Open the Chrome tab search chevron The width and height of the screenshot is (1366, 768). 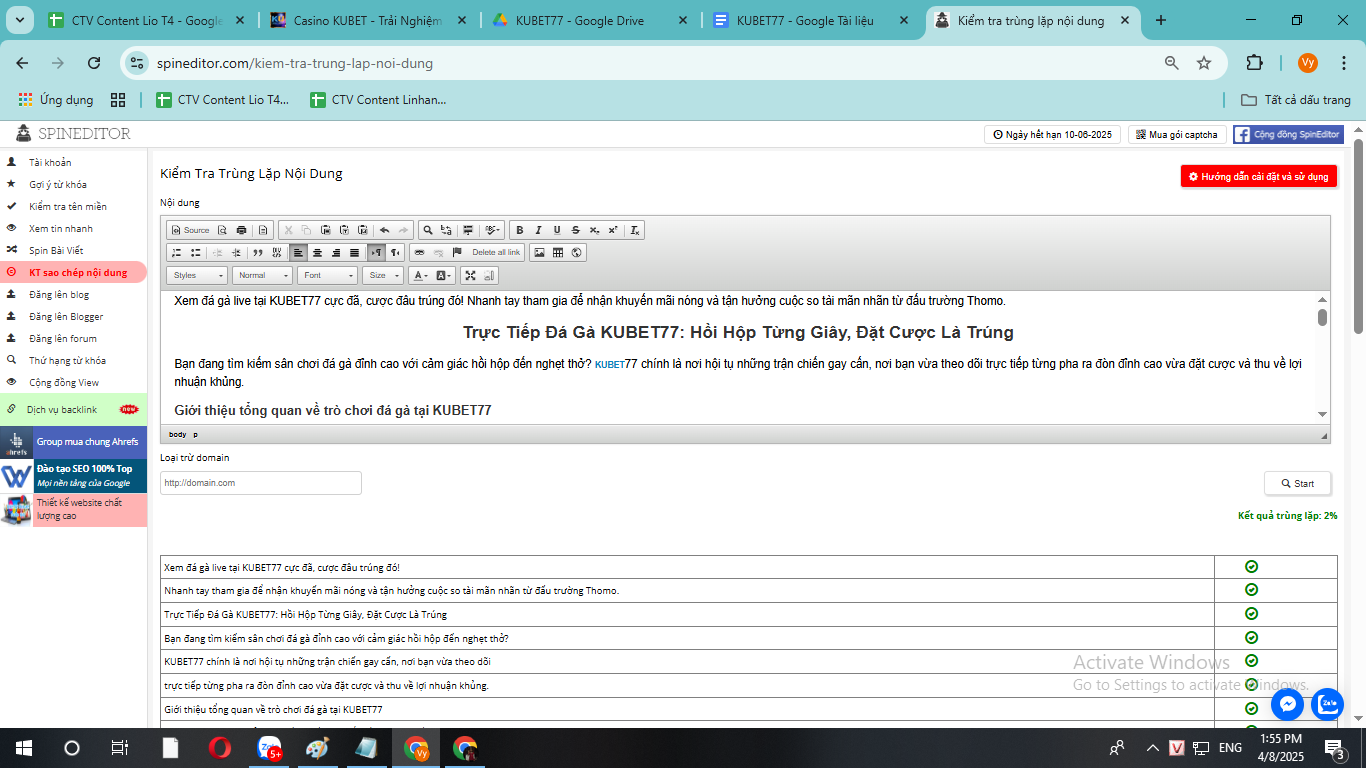pyautogui.click(x=20, y=20)
